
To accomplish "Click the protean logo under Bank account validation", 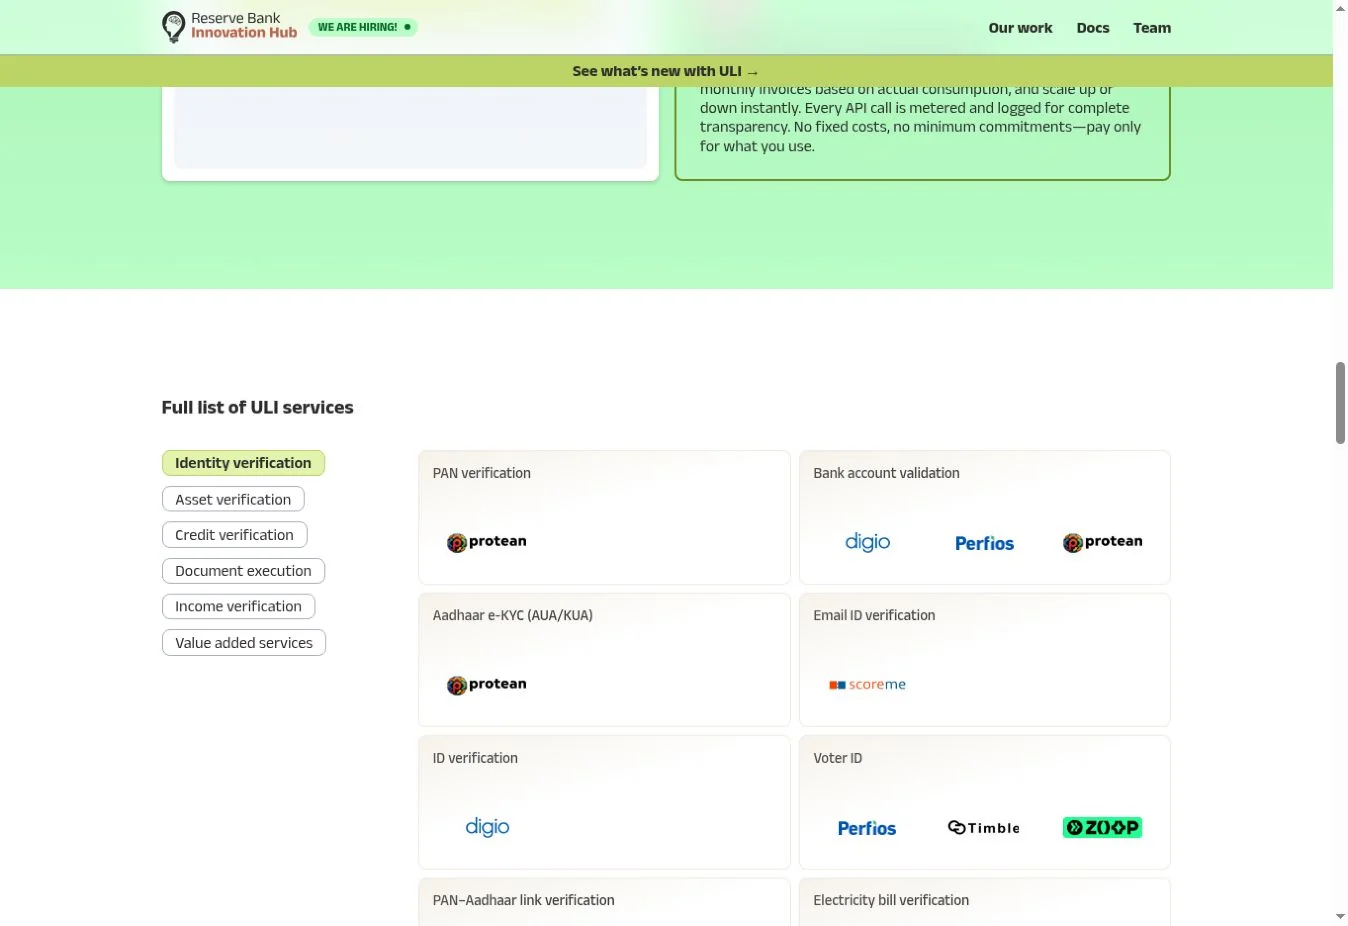I will click(x=1102, y=542).
